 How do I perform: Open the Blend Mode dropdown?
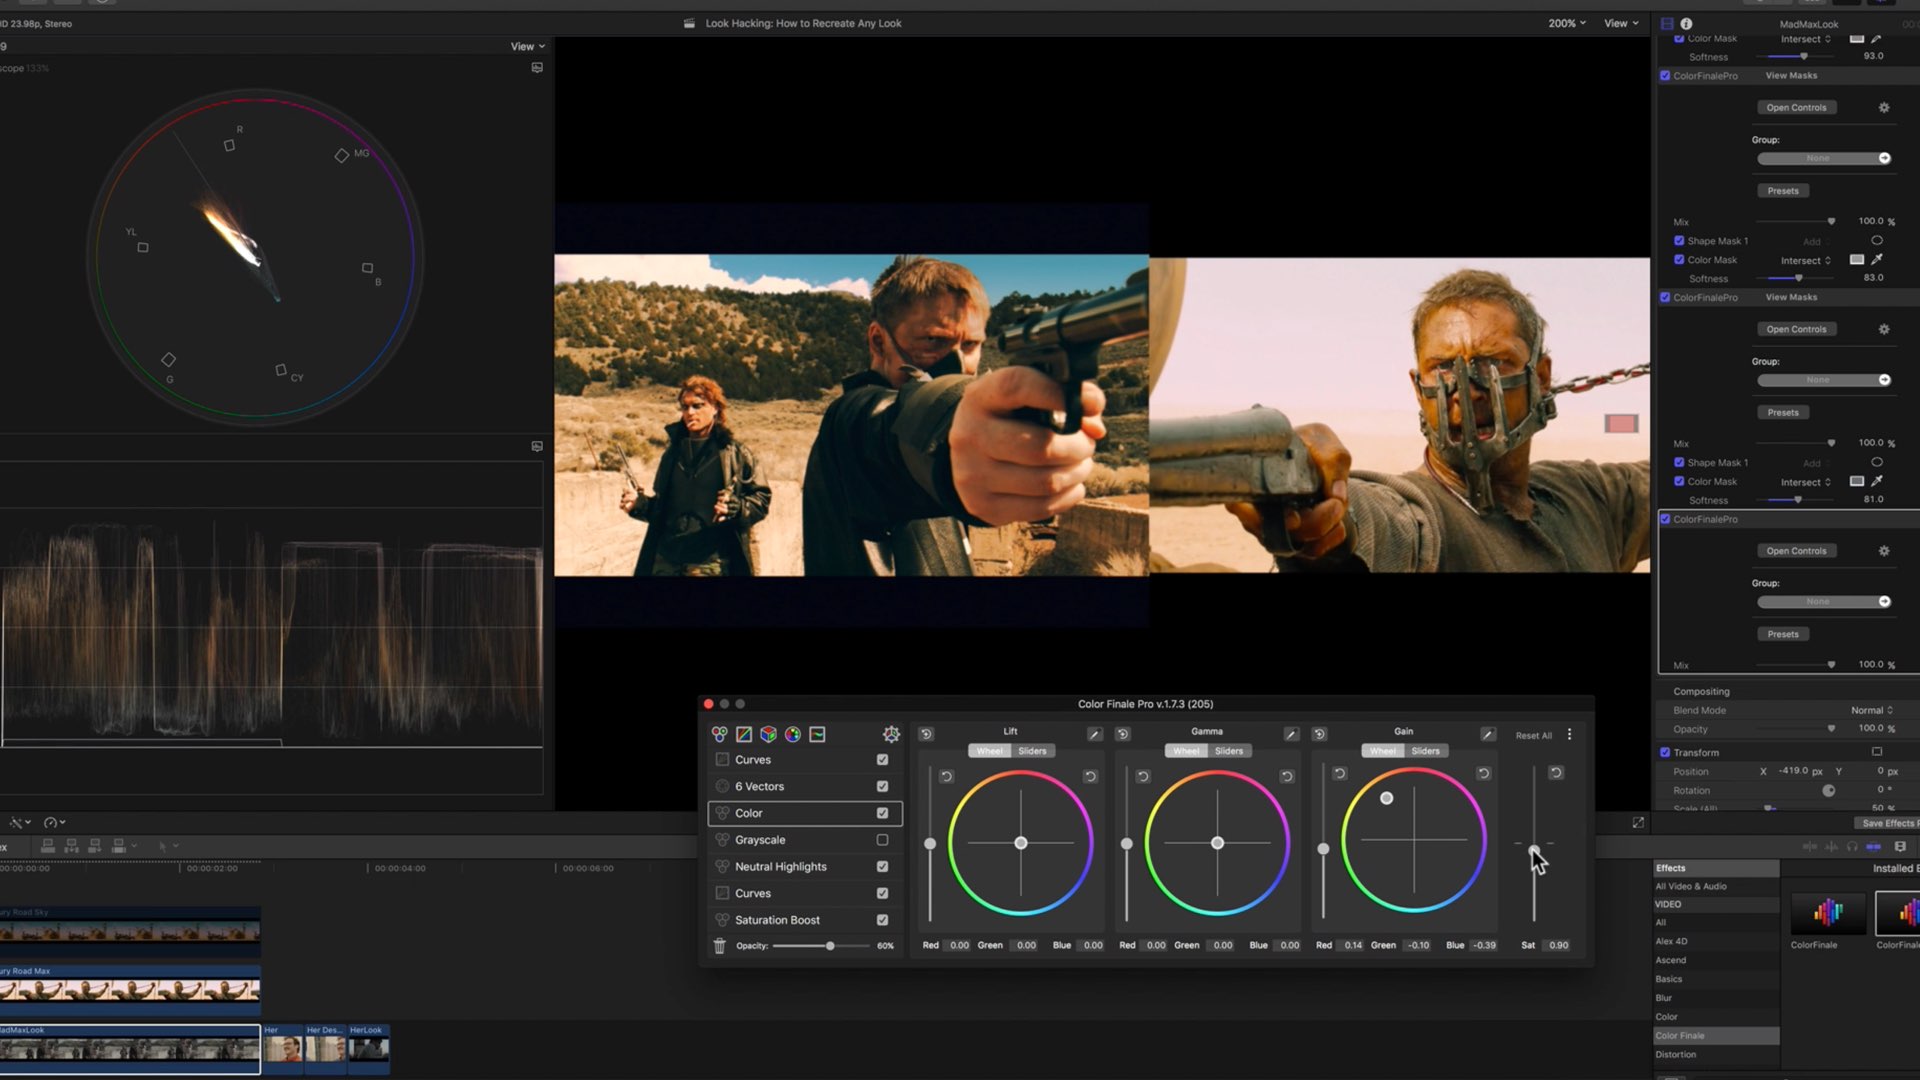pos(1870,709)
